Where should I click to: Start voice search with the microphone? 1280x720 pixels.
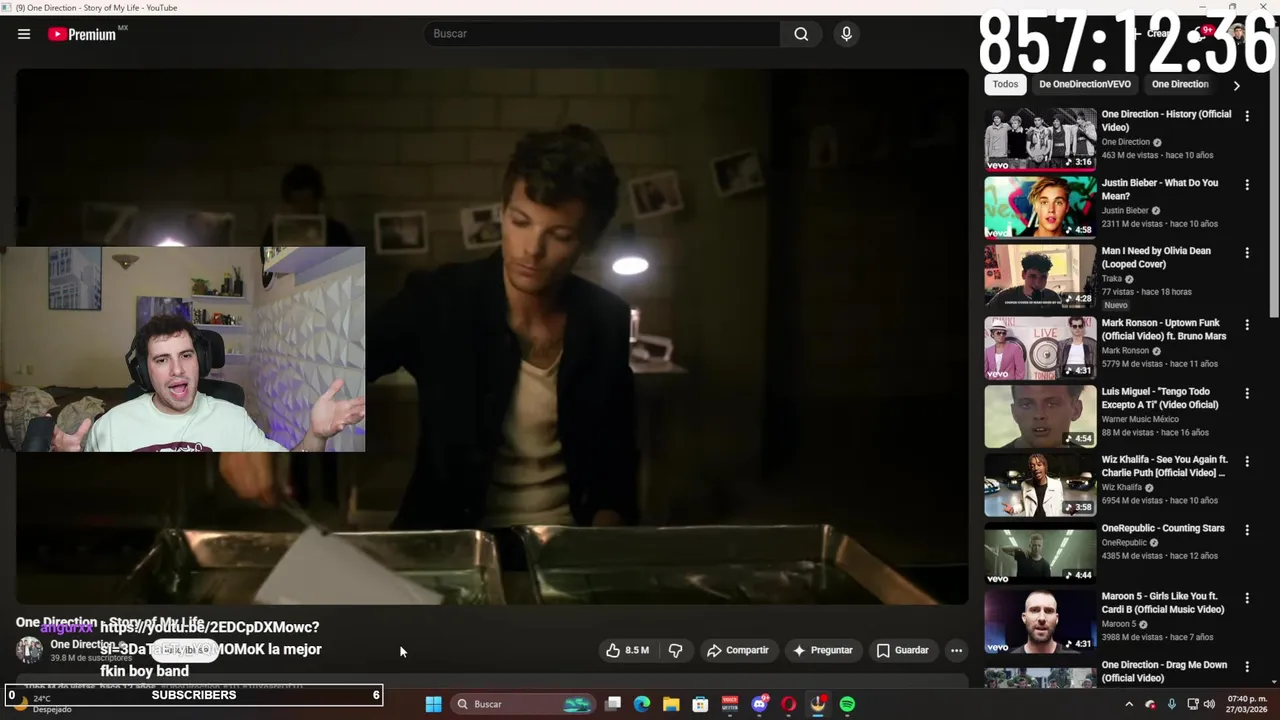(846, 34)
